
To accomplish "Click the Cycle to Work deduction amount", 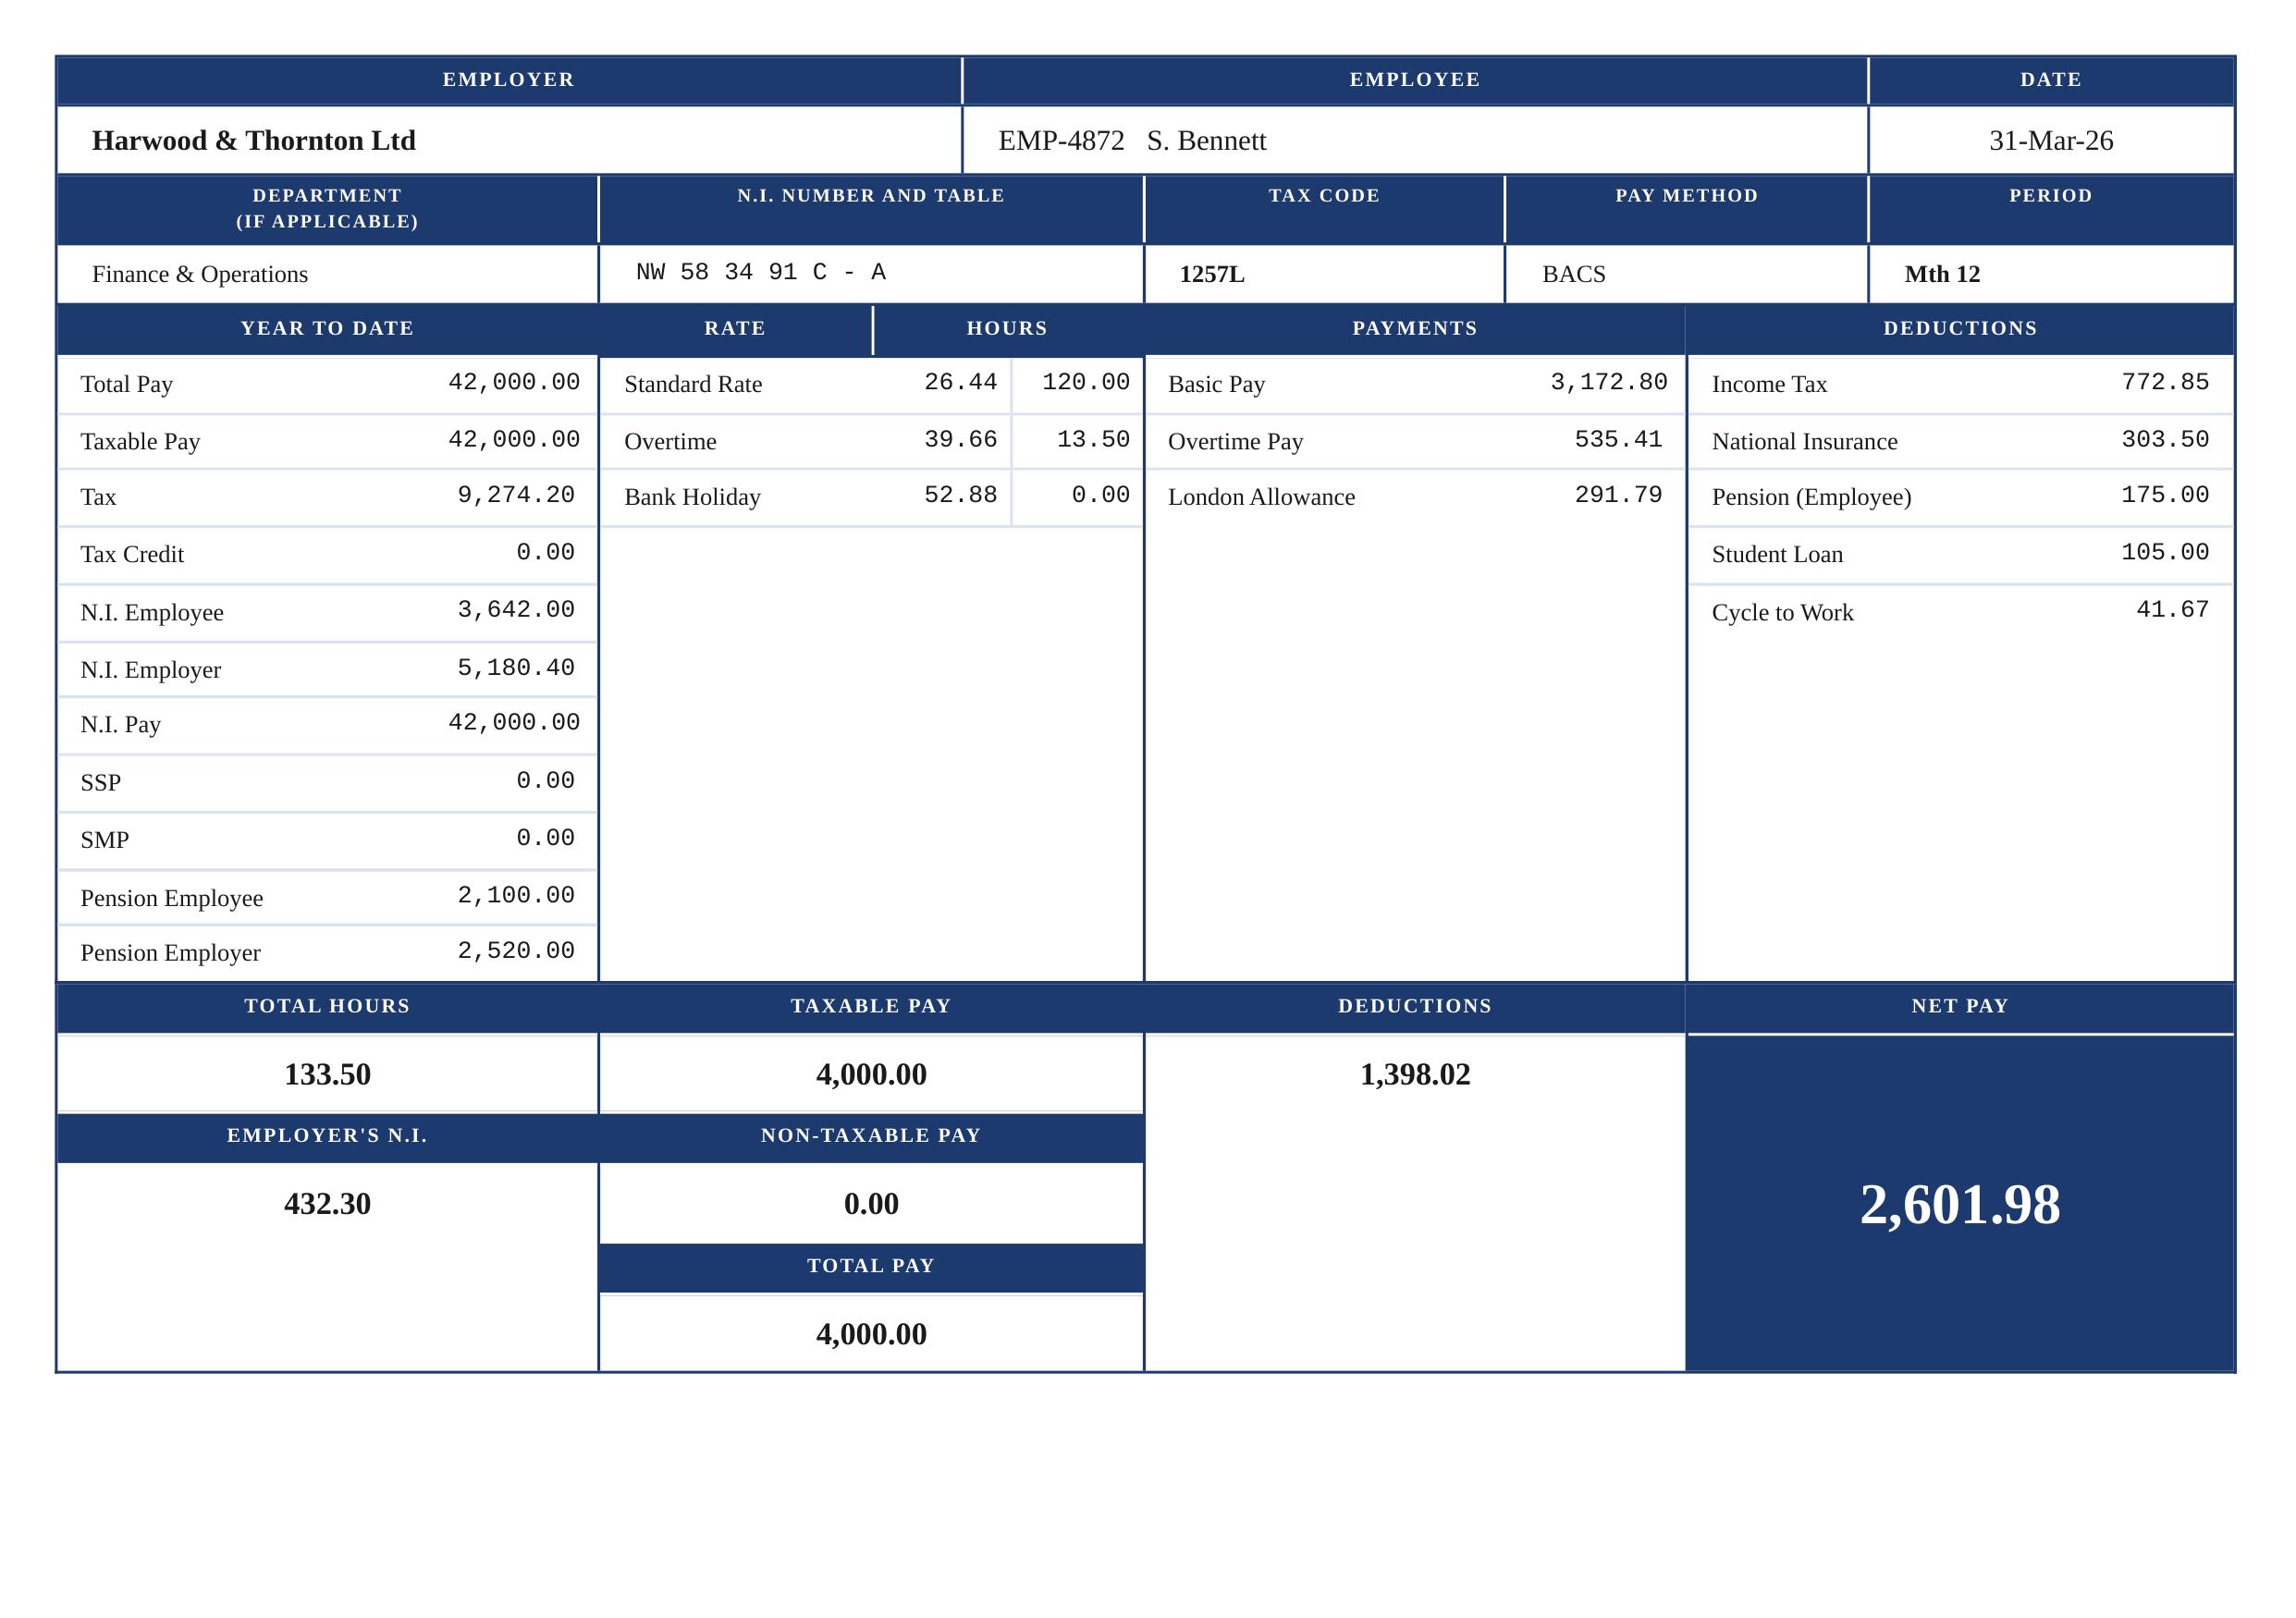I will click(x=2171, y=609).
